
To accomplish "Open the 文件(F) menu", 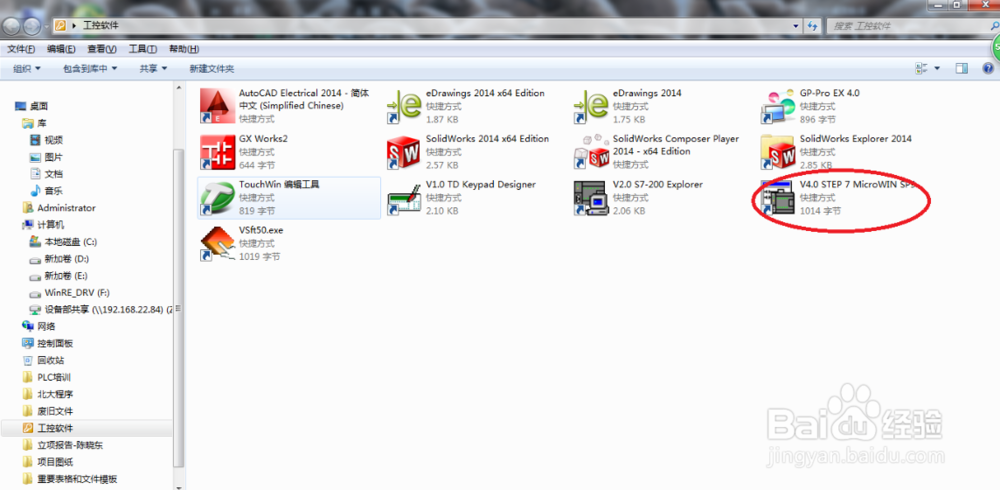I will pos(20,49).
